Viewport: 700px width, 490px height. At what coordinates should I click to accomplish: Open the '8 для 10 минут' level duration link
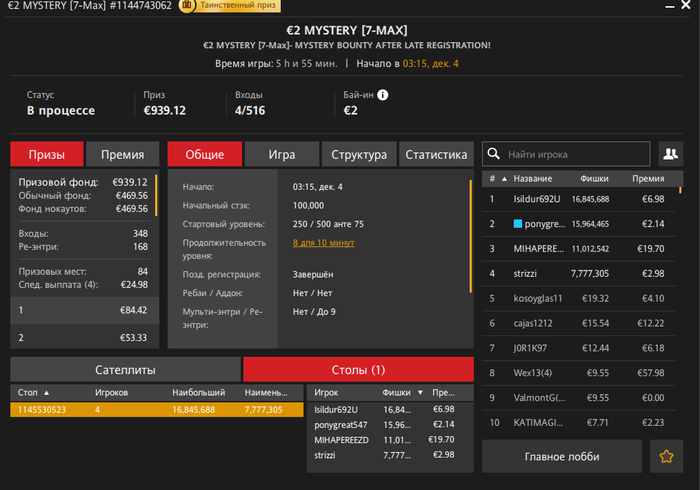pos(325,242)
